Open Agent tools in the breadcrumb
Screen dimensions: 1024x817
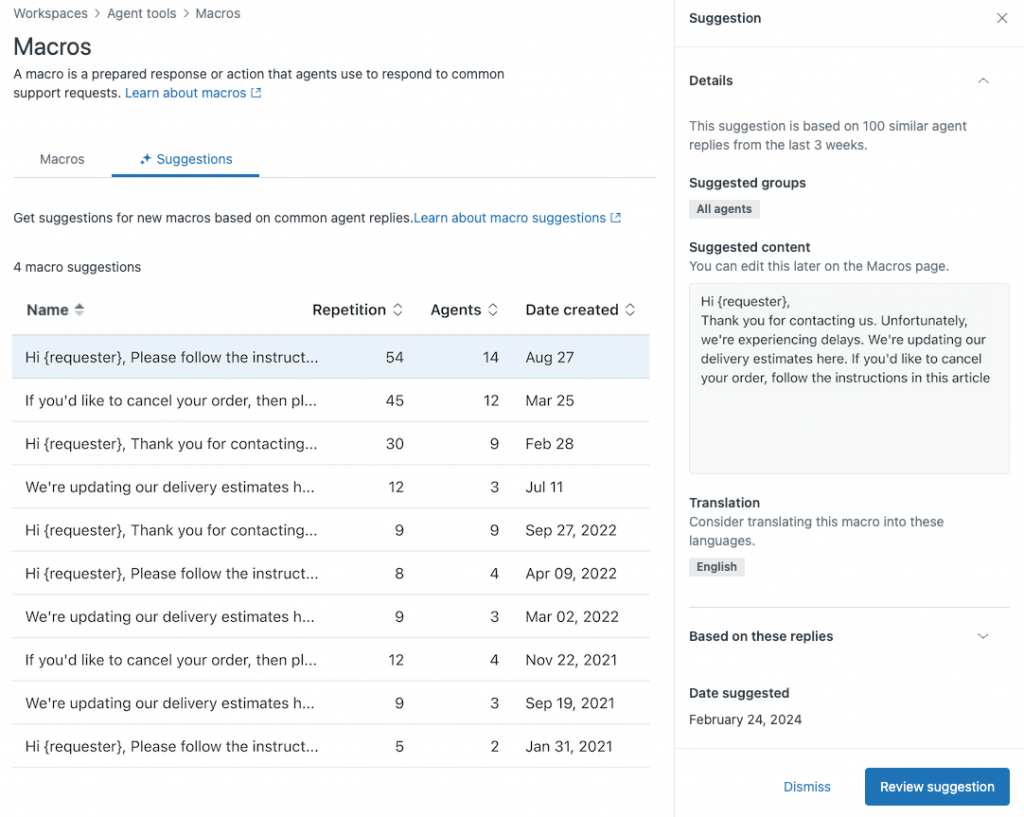[x=141, y=14]
